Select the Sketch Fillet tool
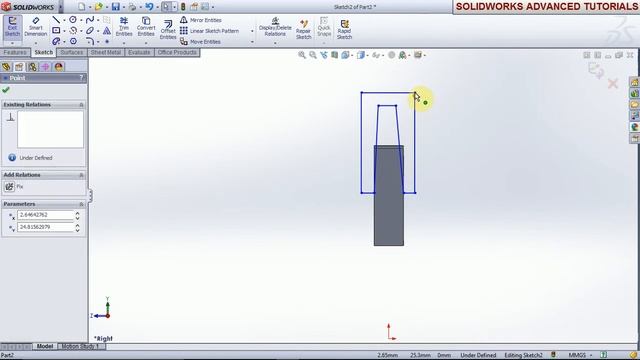The image size is (640, 360). pyautogui.click(x=90, y=41)
